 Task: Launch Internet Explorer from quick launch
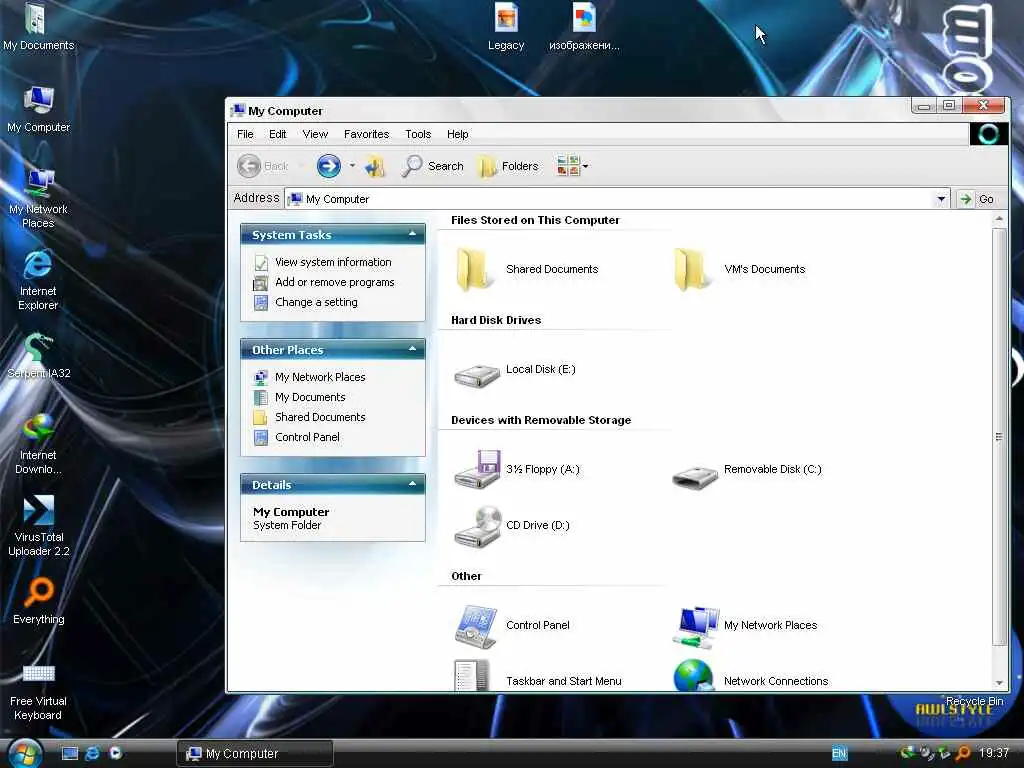[92, 753]
